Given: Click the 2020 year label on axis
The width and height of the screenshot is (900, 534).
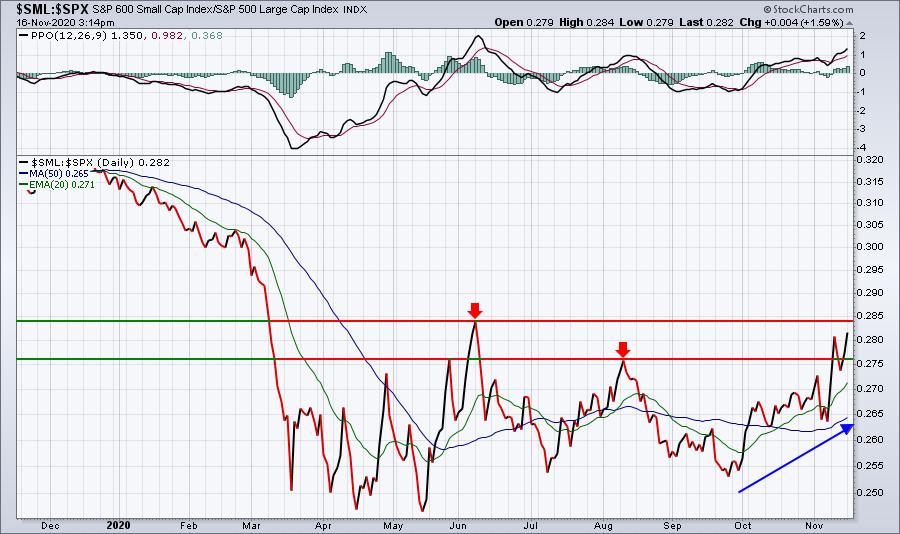Looking at the screenshot, I should pyautogui.click(x=119, y=525).
